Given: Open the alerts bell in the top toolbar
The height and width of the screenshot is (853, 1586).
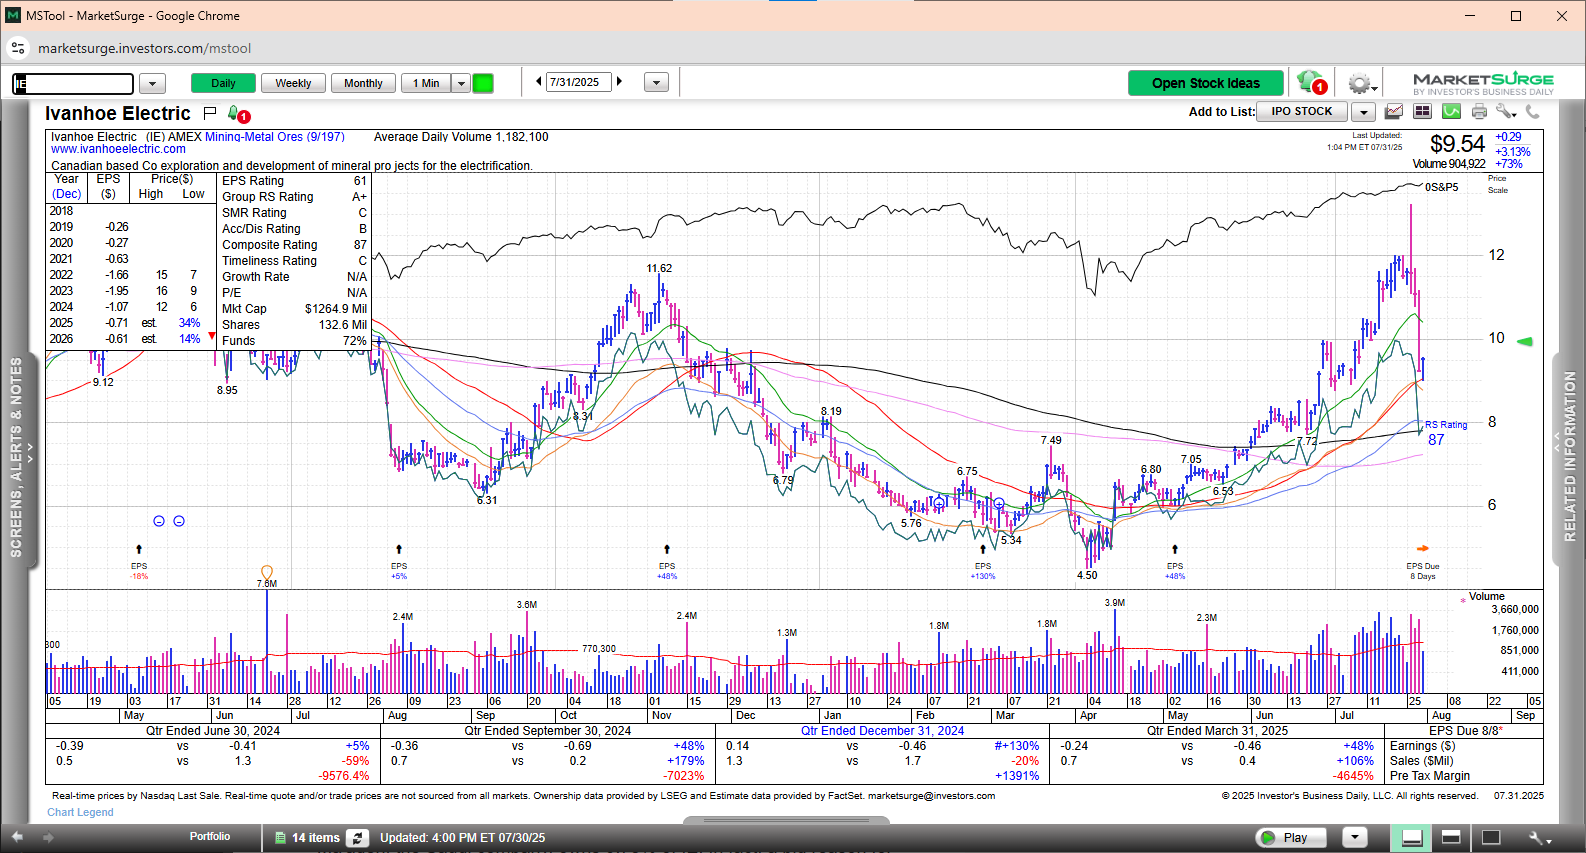Looking at the screenshot, I should click(1309, 82).
